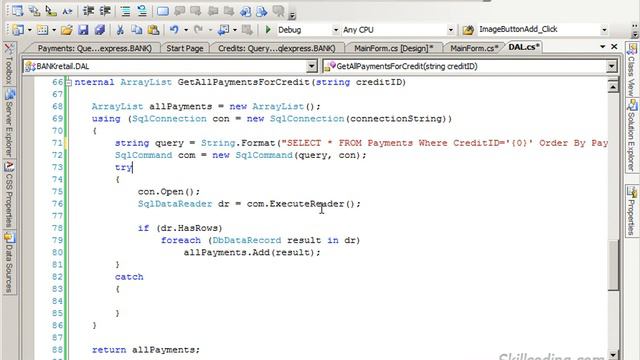This screenshot has width=640, height=360.
Task: Open file with the folder icon
Action: (x=67, y=30)
